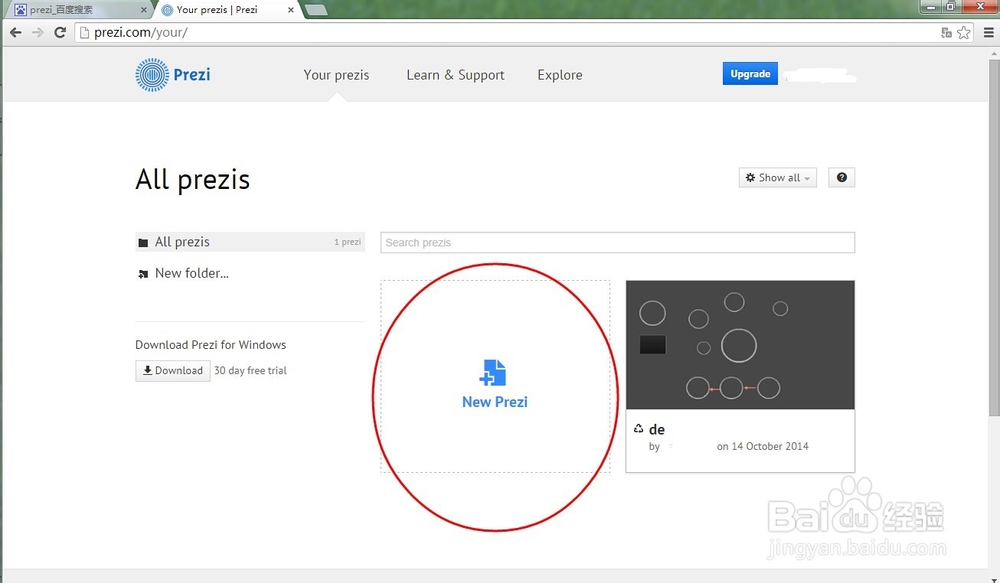
Task: Click the 30 day free trial text
Action: 250,371
